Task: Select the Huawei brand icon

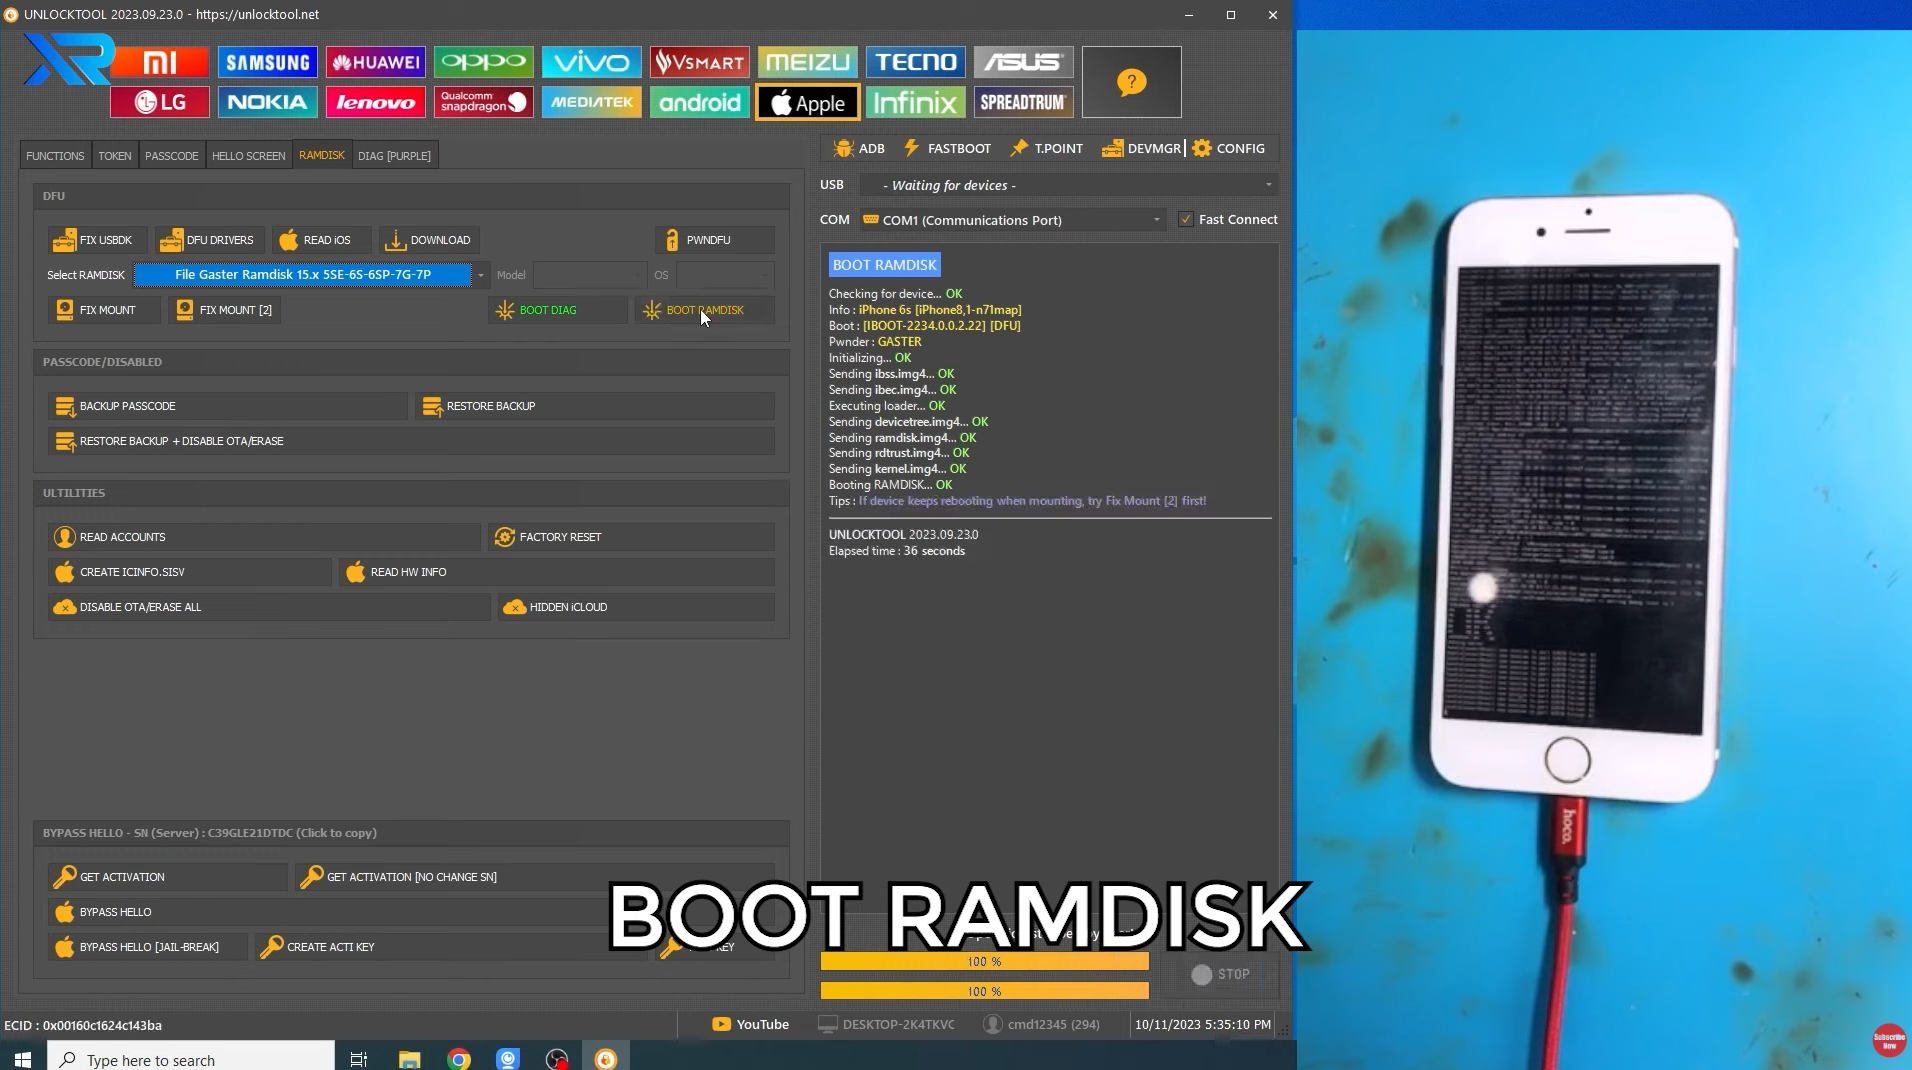Action: click(x=375, y=62)
